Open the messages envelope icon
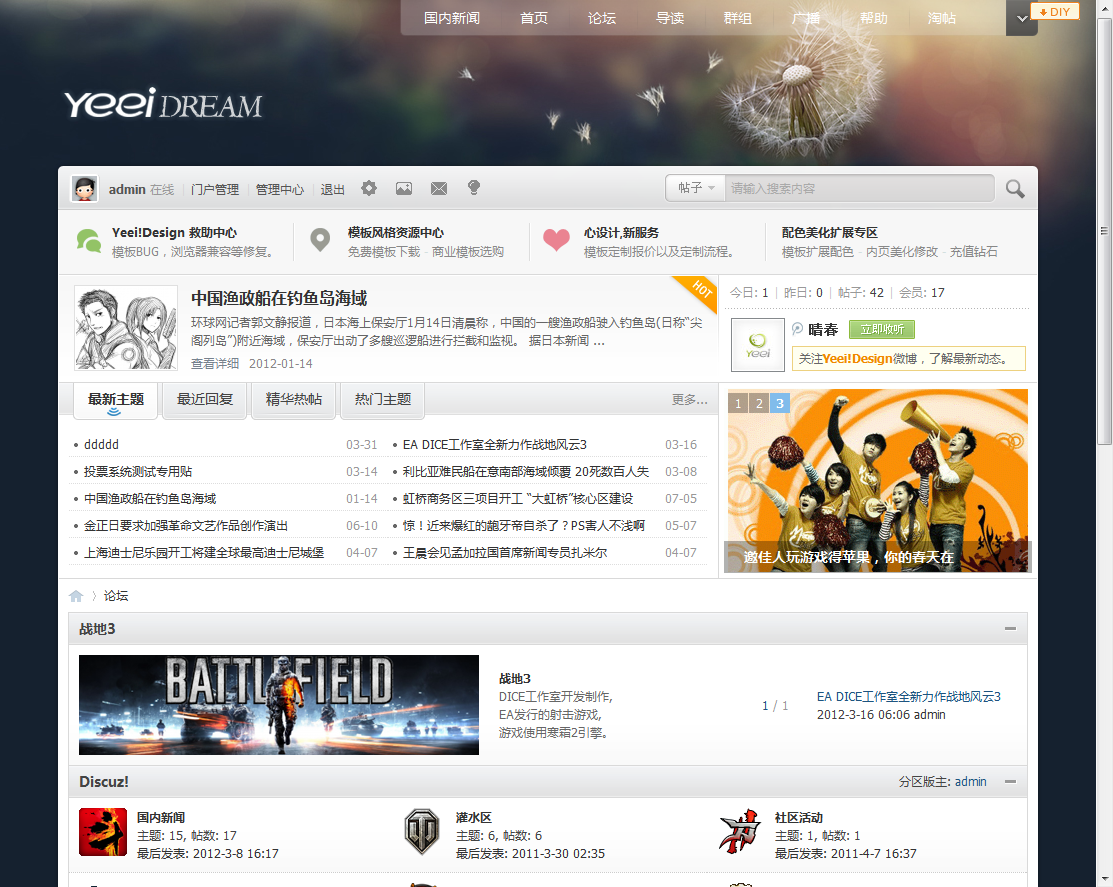The width and height of the screenshot is (1113, 887). (439, 188)
